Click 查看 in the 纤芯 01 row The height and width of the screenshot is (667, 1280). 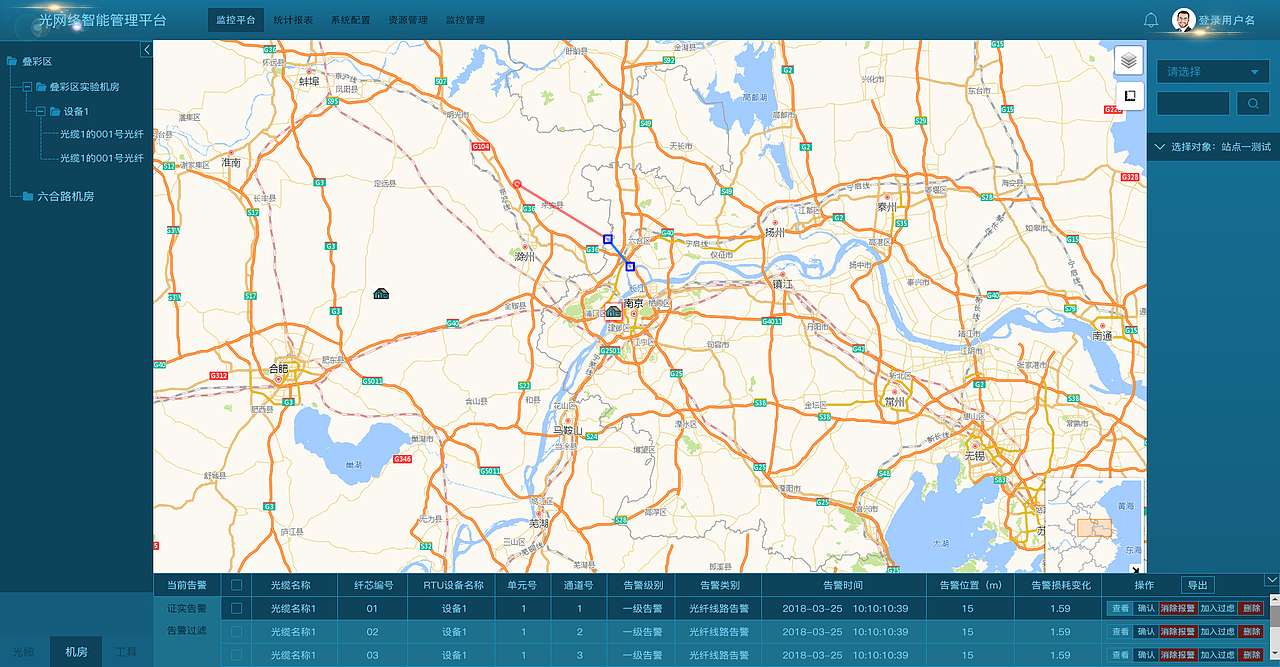pos(1119,608)
